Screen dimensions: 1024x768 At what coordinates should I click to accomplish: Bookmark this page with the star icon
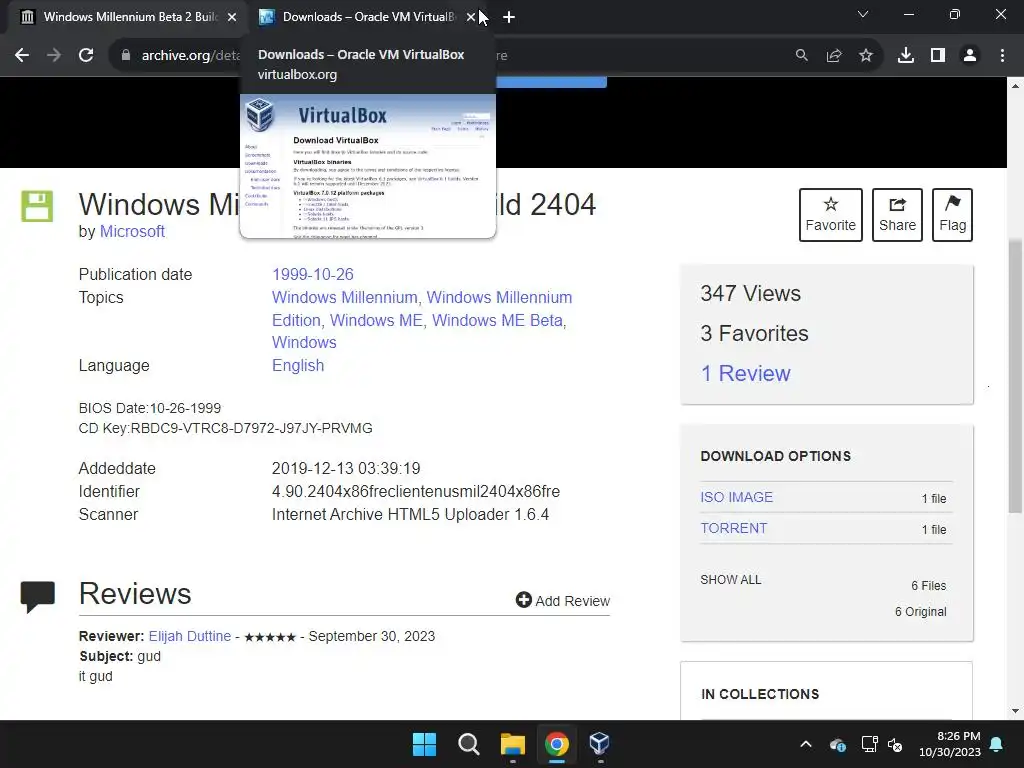866,56
